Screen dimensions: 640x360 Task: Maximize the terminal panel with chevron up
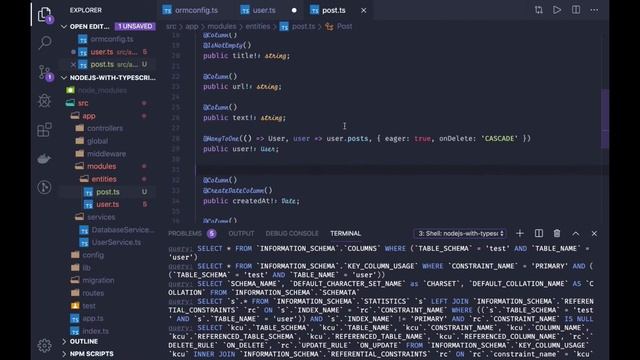click(576, 233)
